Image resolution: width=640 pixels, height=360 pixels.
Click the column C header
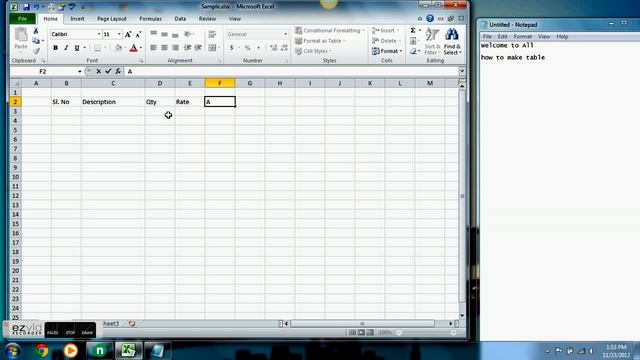113,83
